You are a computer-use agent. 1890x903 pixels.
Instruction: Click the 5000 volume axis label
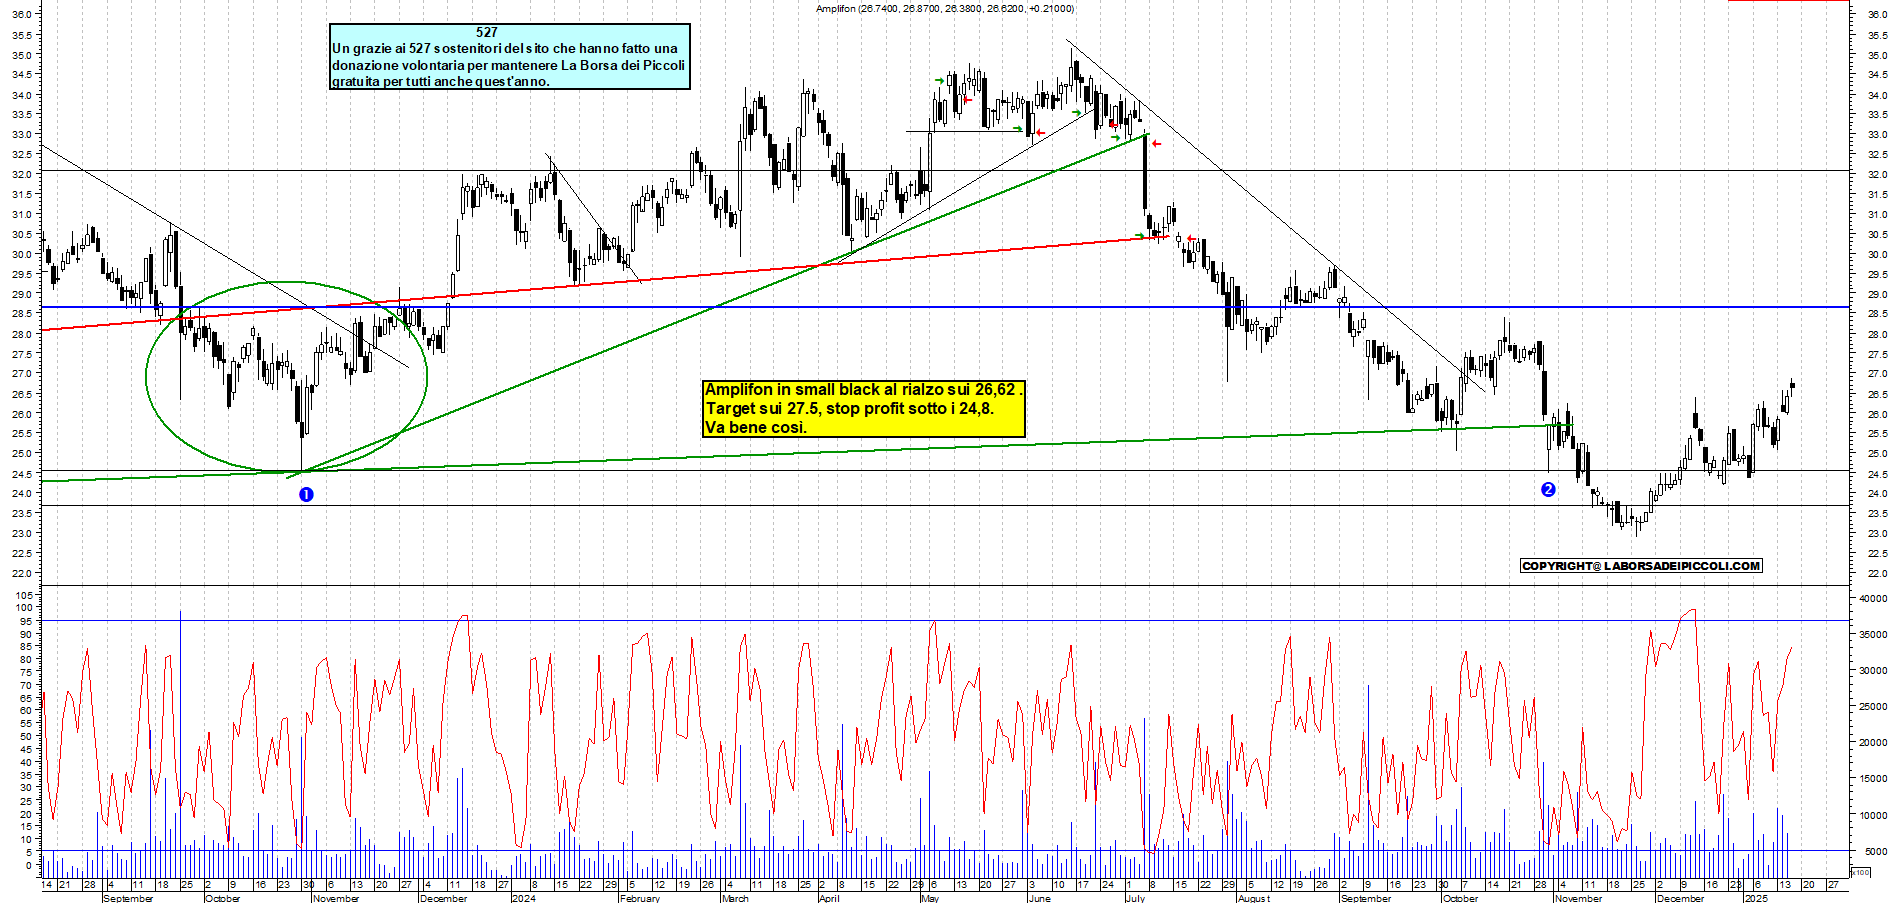click(1876, 851)
